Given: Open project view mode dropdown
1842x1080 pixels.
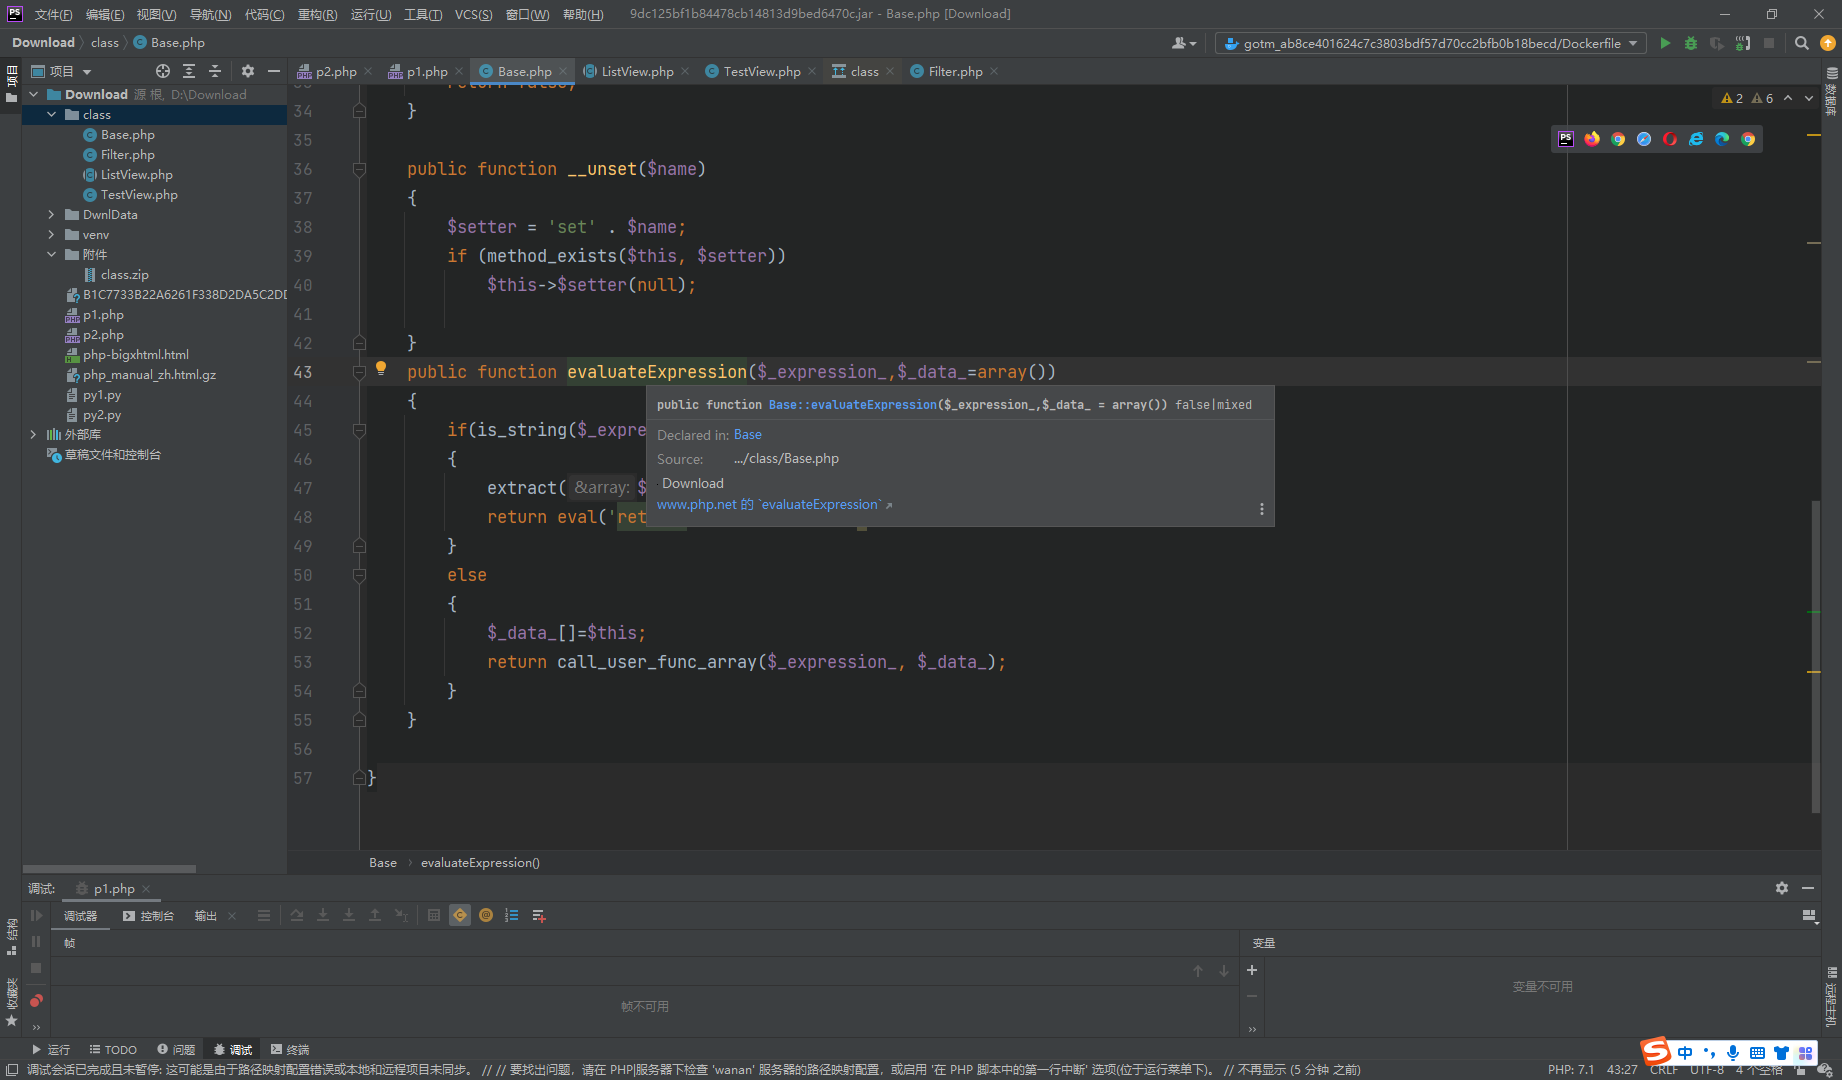Looking at the screenshot, I should pyautogui.click(x=62, y=71).
